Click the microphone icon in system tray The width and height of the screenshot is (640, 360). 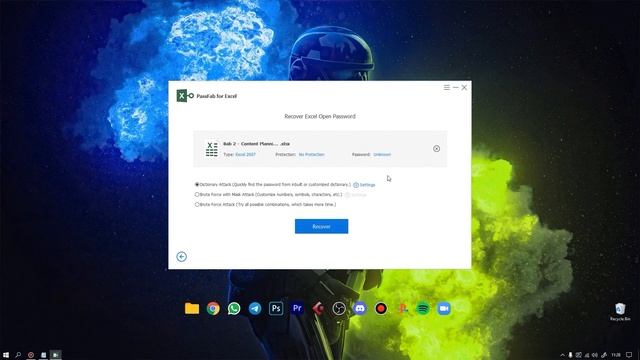(x=570, y=355)
